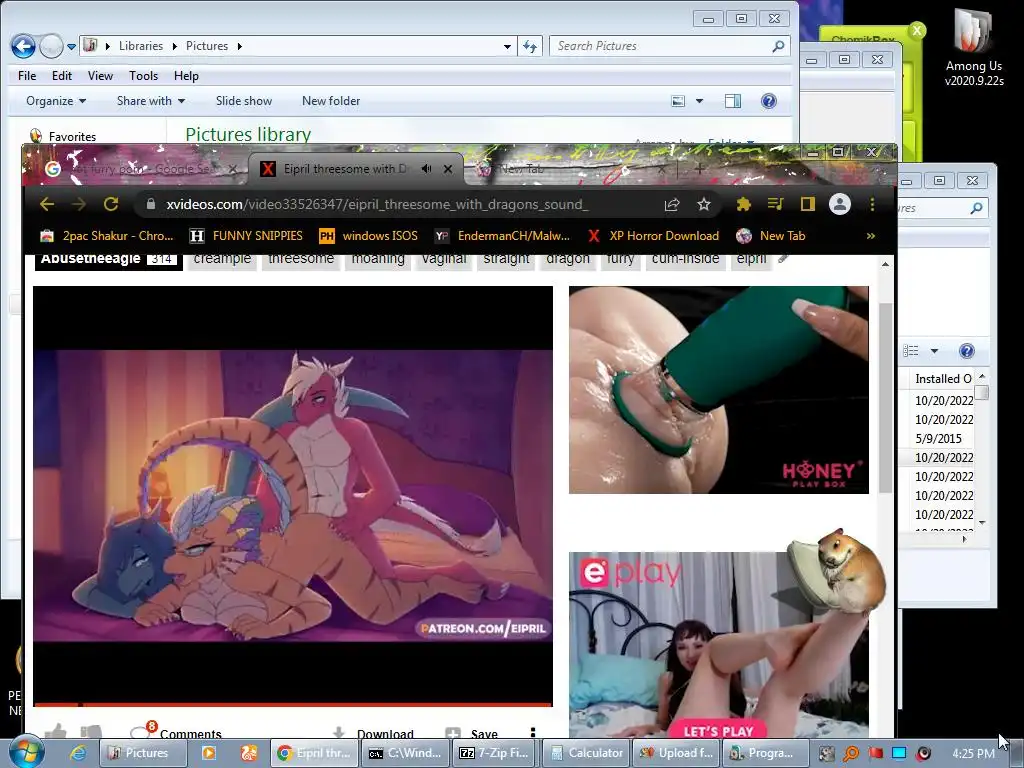Close the active Chrome tab
The width and height of the screenshot is (1024, 768).
(x=448, y=169)
